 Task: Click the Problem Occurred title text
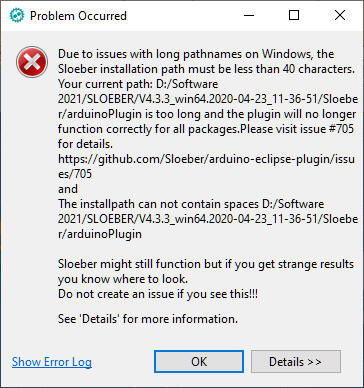pyautogui.click(x=78, y=16)
